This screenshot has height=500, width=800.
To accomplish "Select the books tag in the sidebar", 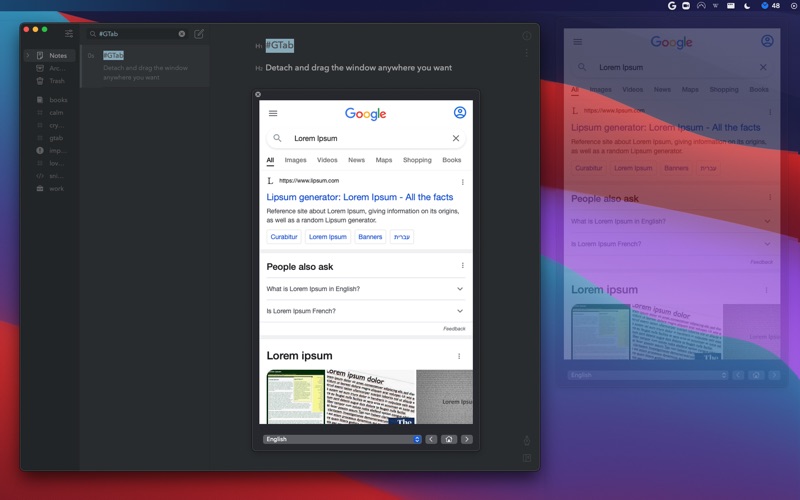I will pos(52,100).
